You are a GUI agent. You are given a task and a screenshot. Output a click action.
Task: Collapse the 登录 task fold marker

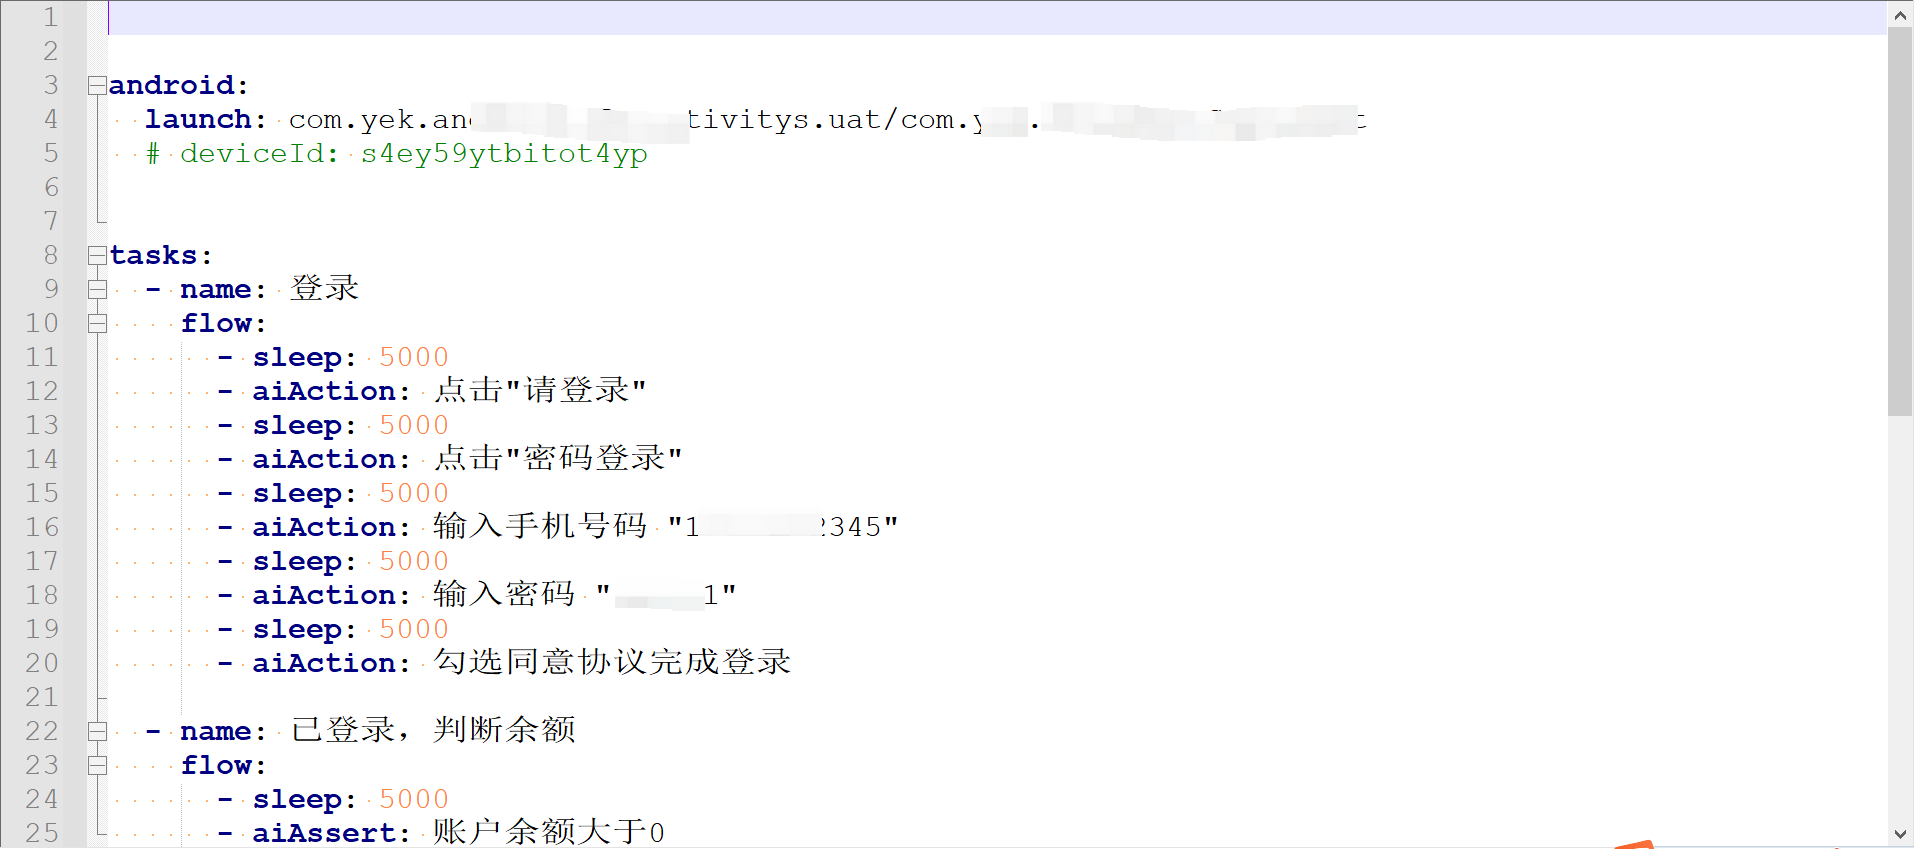97,290
